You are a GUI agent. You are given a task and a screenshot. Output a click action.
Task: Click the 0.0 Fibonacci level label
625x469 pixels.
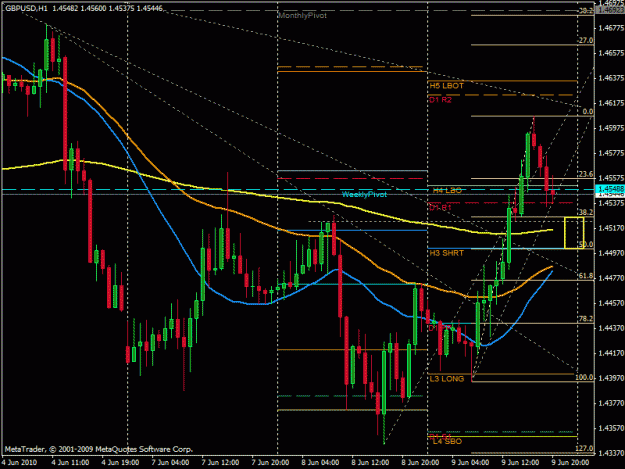pos(588,111)
